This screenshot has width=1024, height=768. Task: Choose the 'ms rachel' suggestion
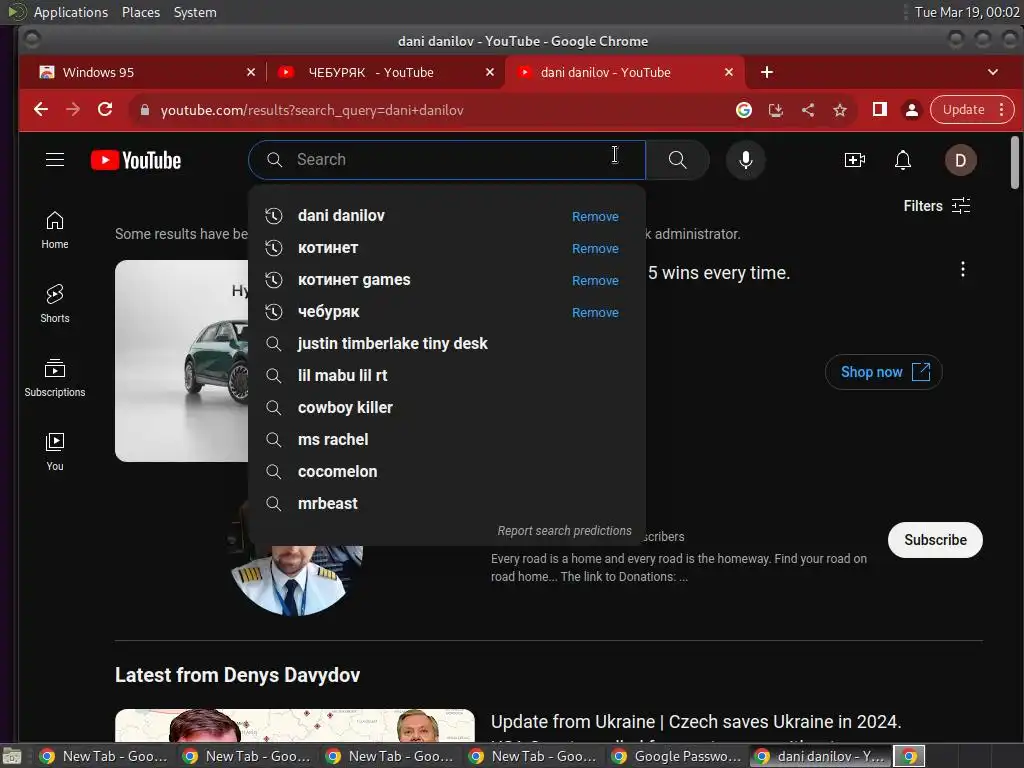coord(447,440)
